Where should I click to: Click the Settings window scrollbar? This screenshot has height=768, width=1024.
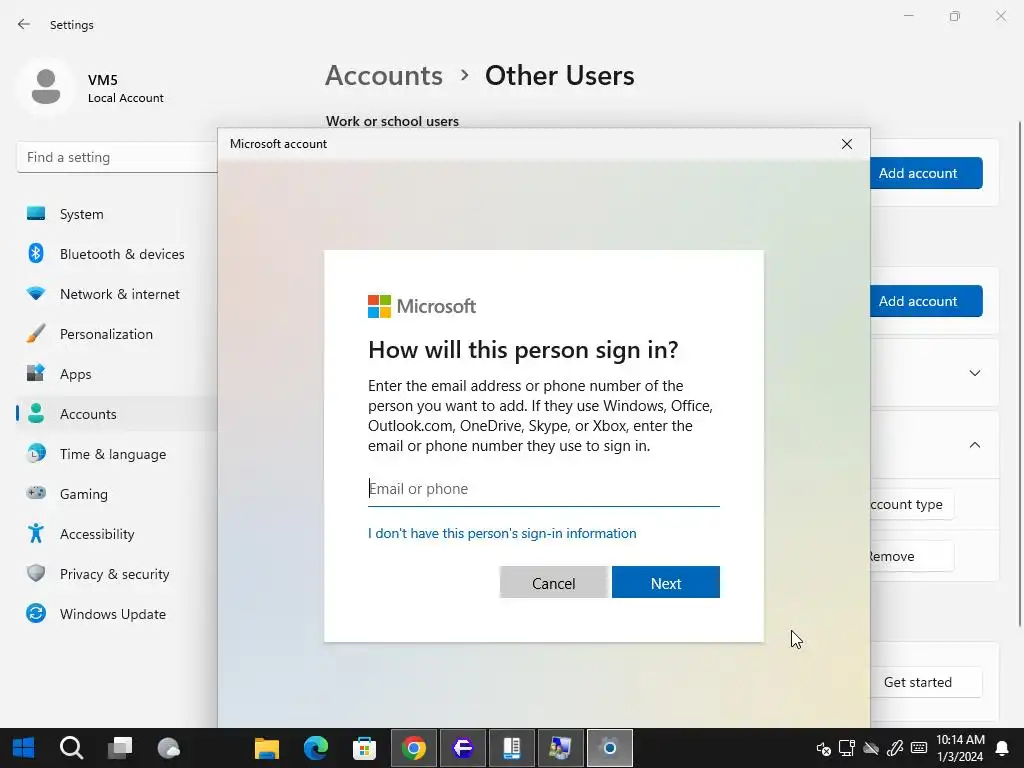point(1019,374)
